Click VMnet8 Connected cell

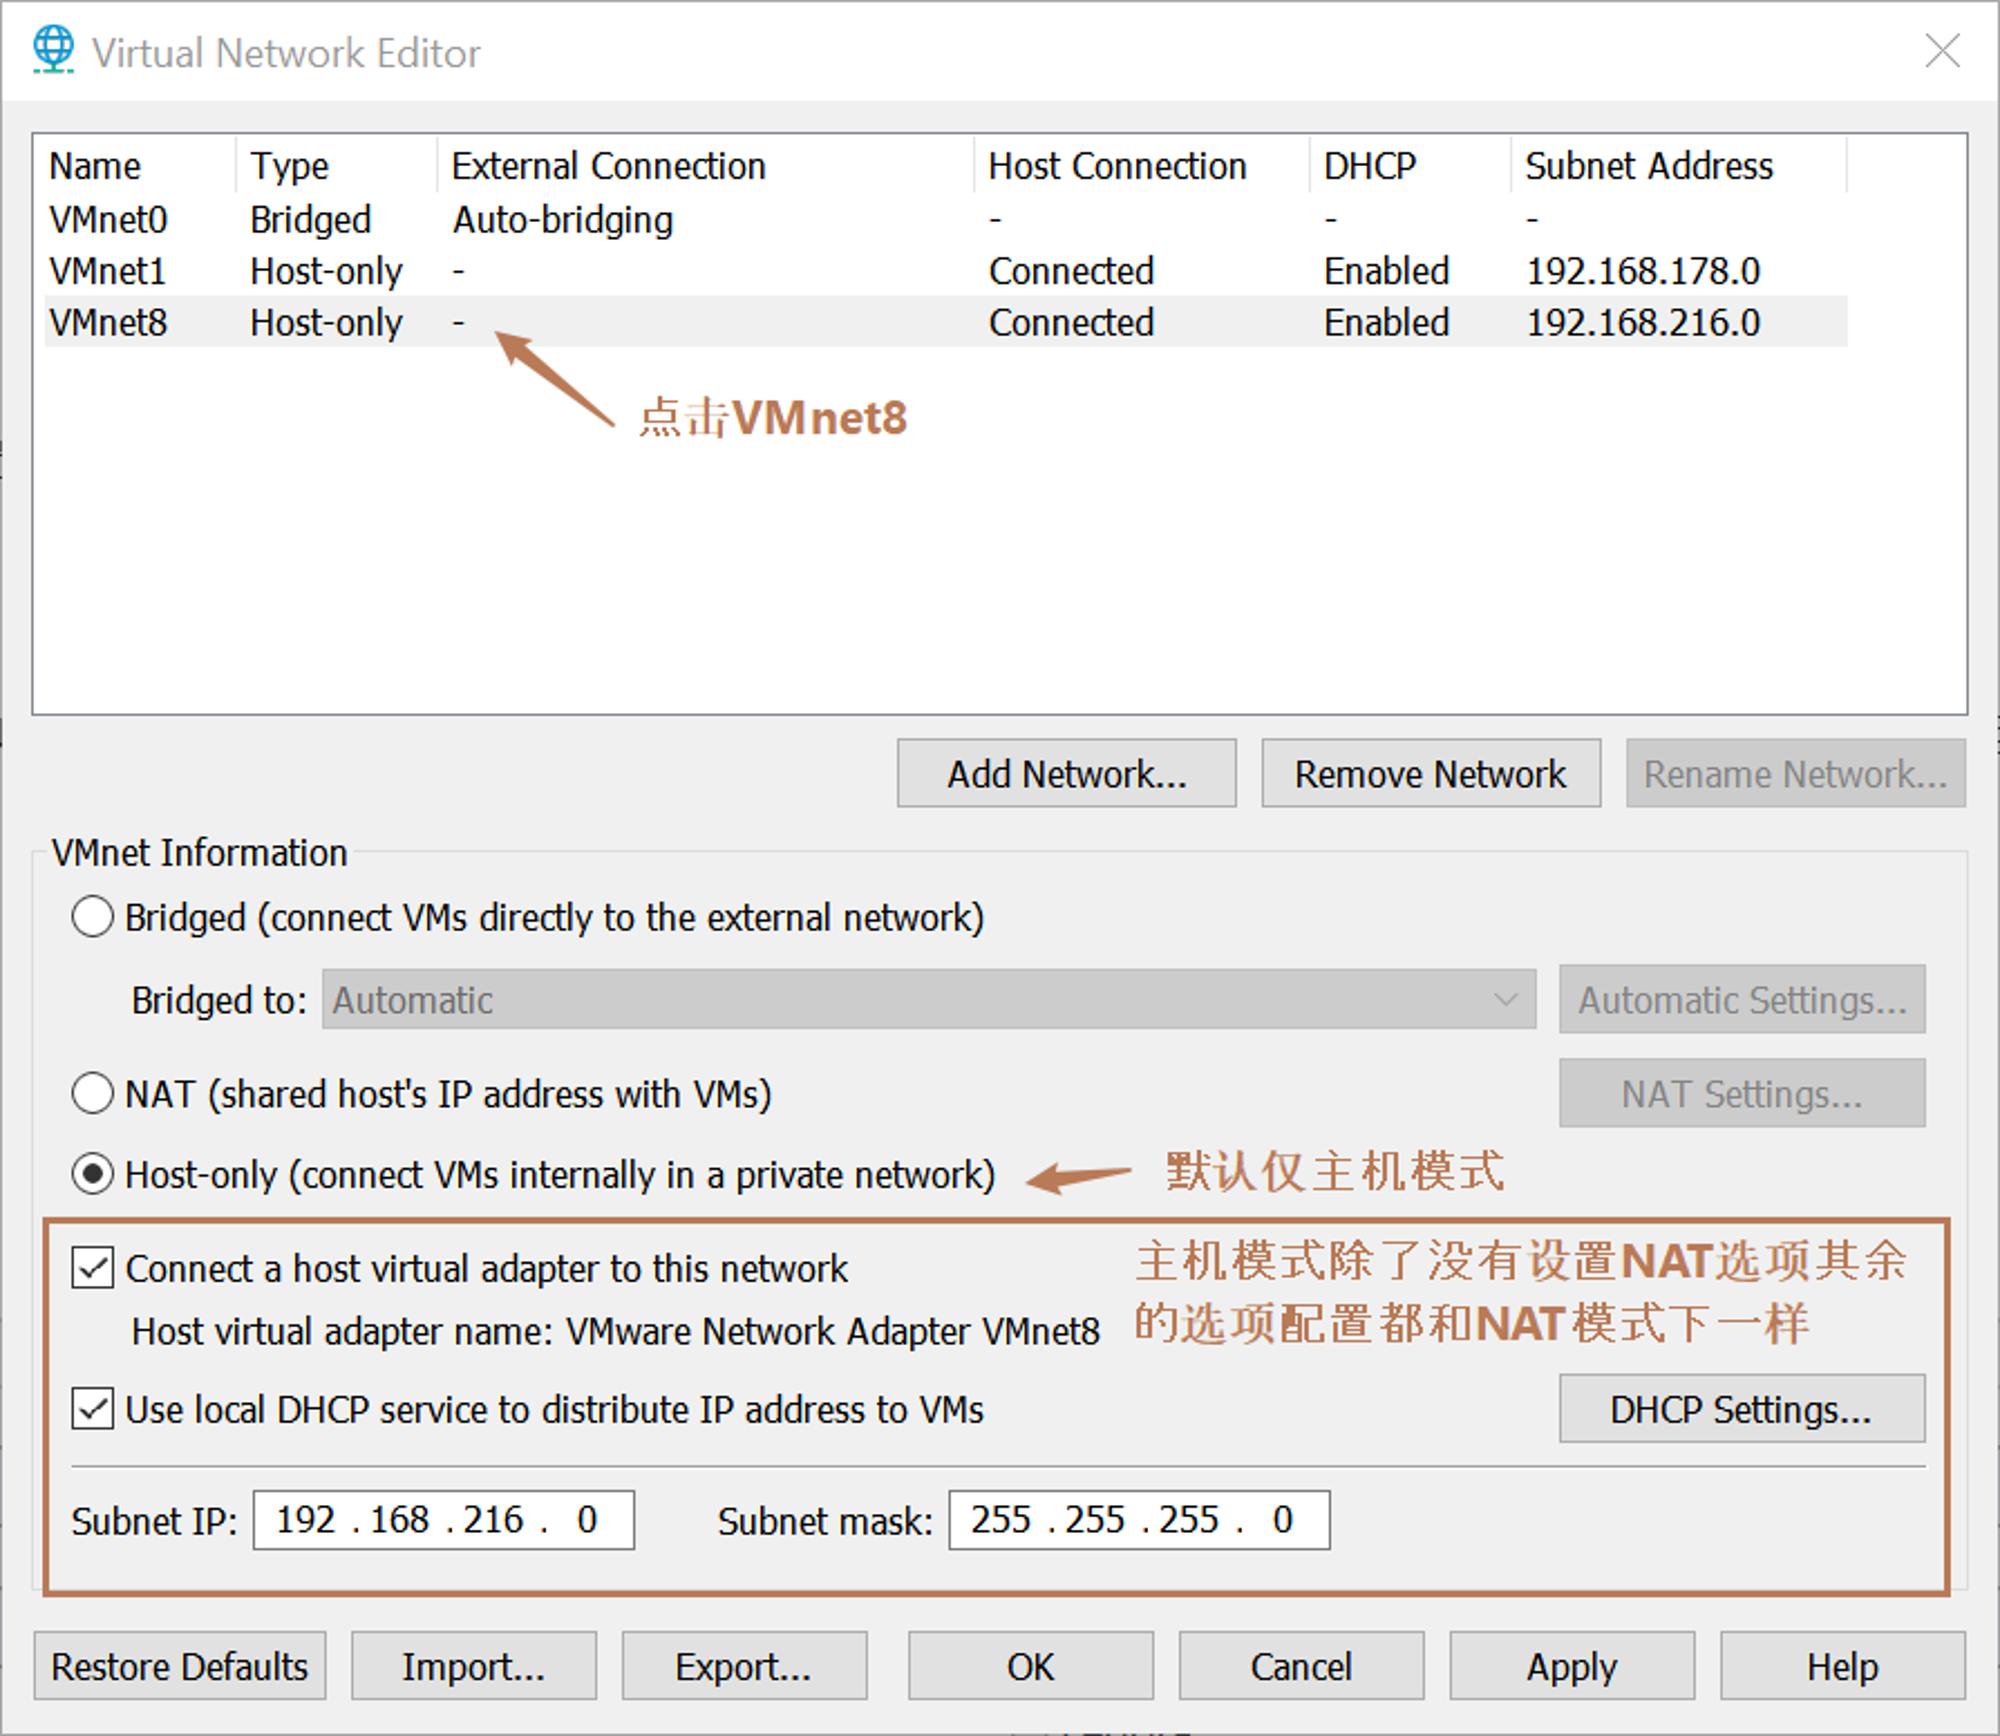pos(1071,322)
